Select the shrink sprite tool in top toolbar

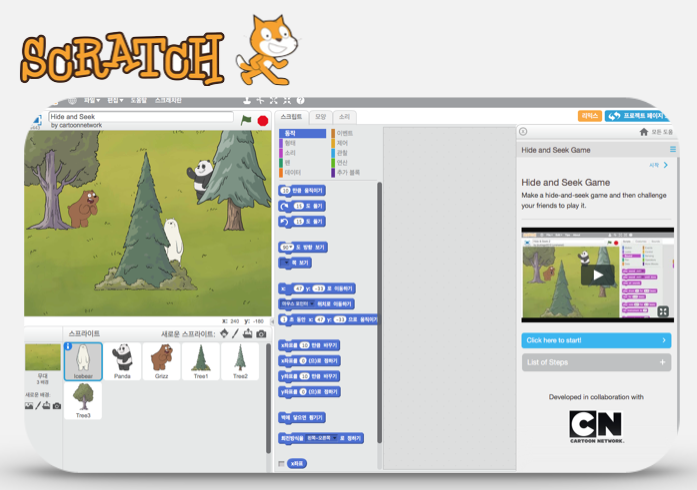point(287,101)
